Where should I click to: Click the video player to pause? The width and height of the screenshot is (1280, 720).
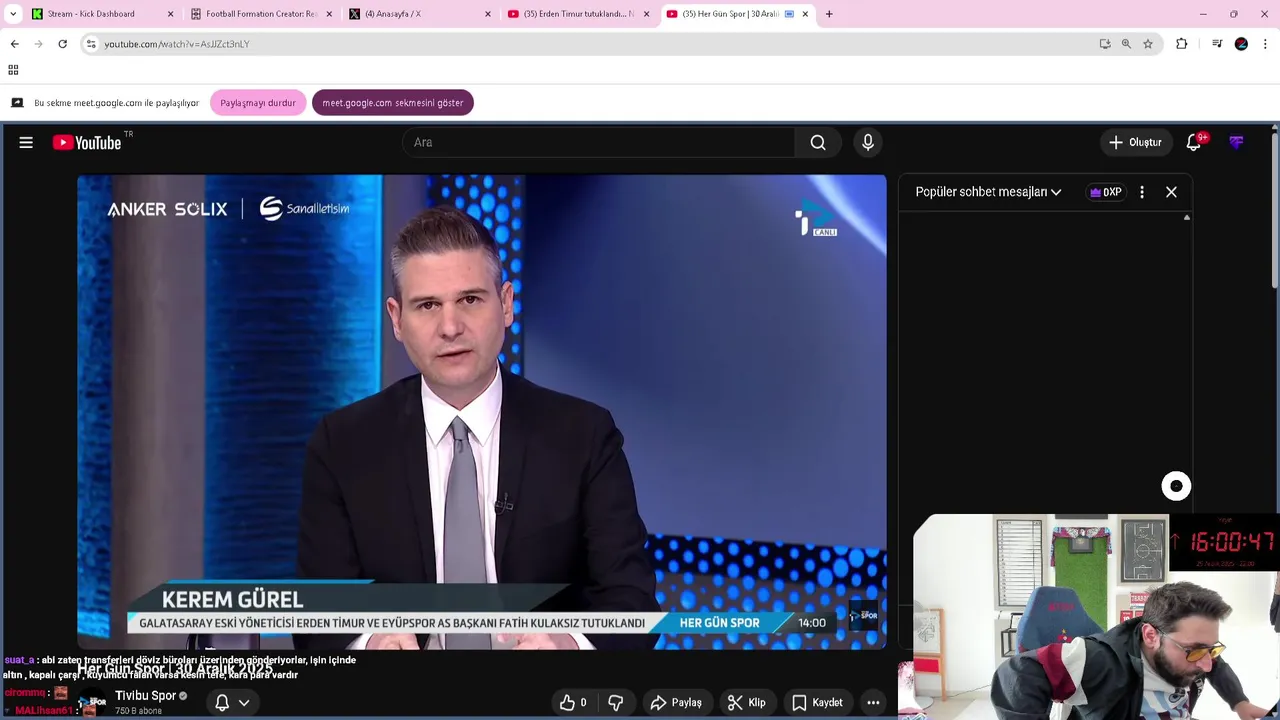click(x=482, y=412)
